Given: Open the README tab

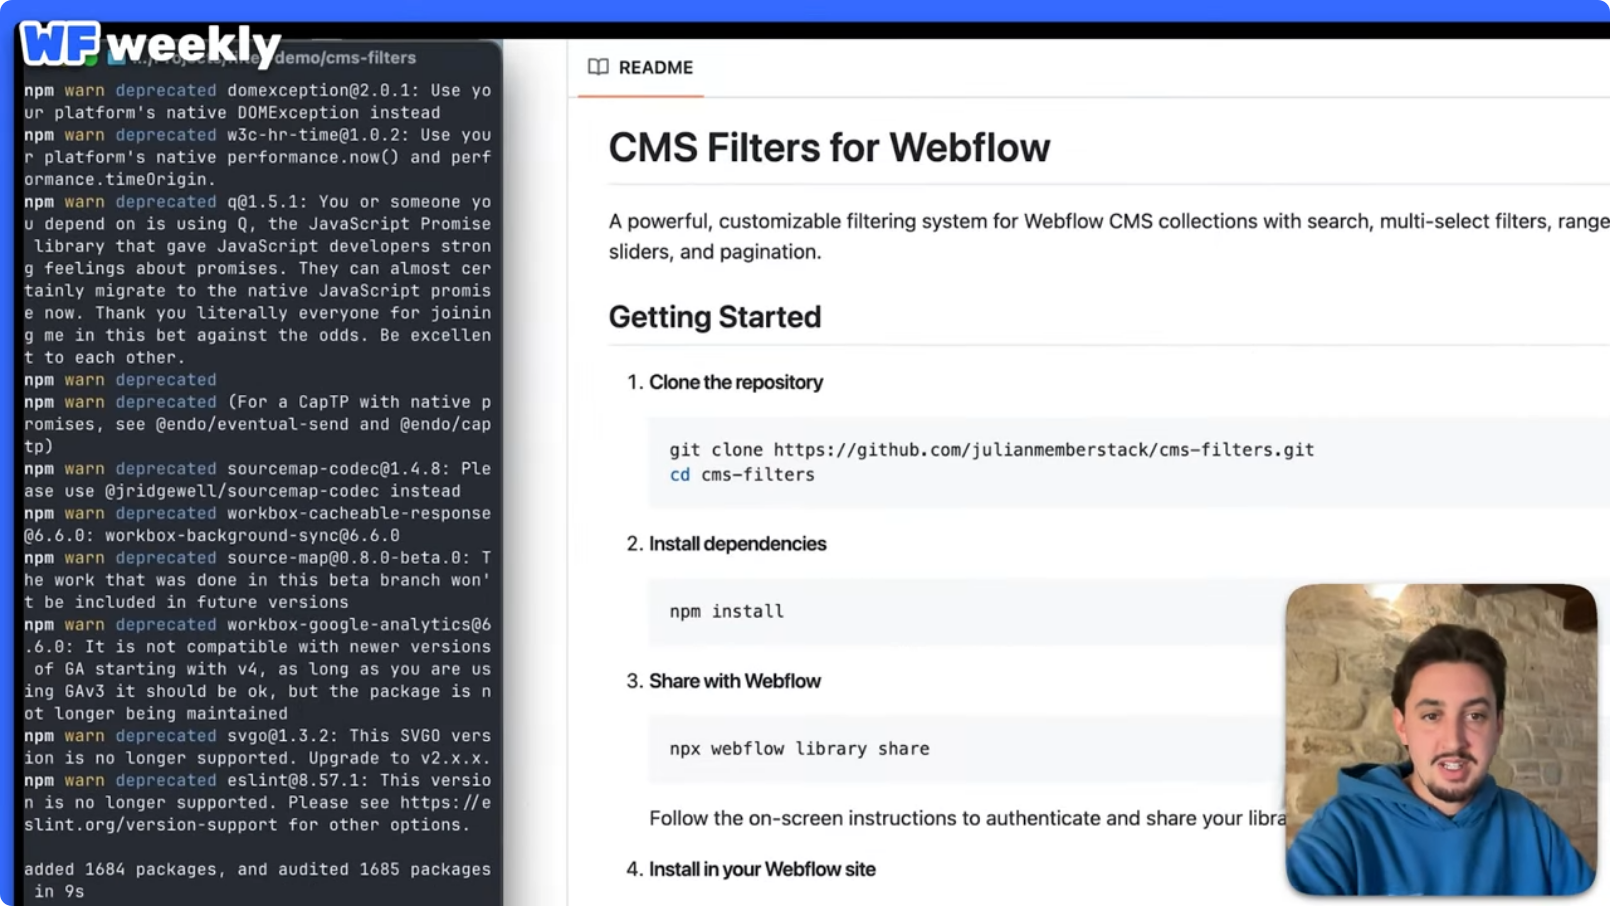Looking at the screenshot, I should coord(641,67).
